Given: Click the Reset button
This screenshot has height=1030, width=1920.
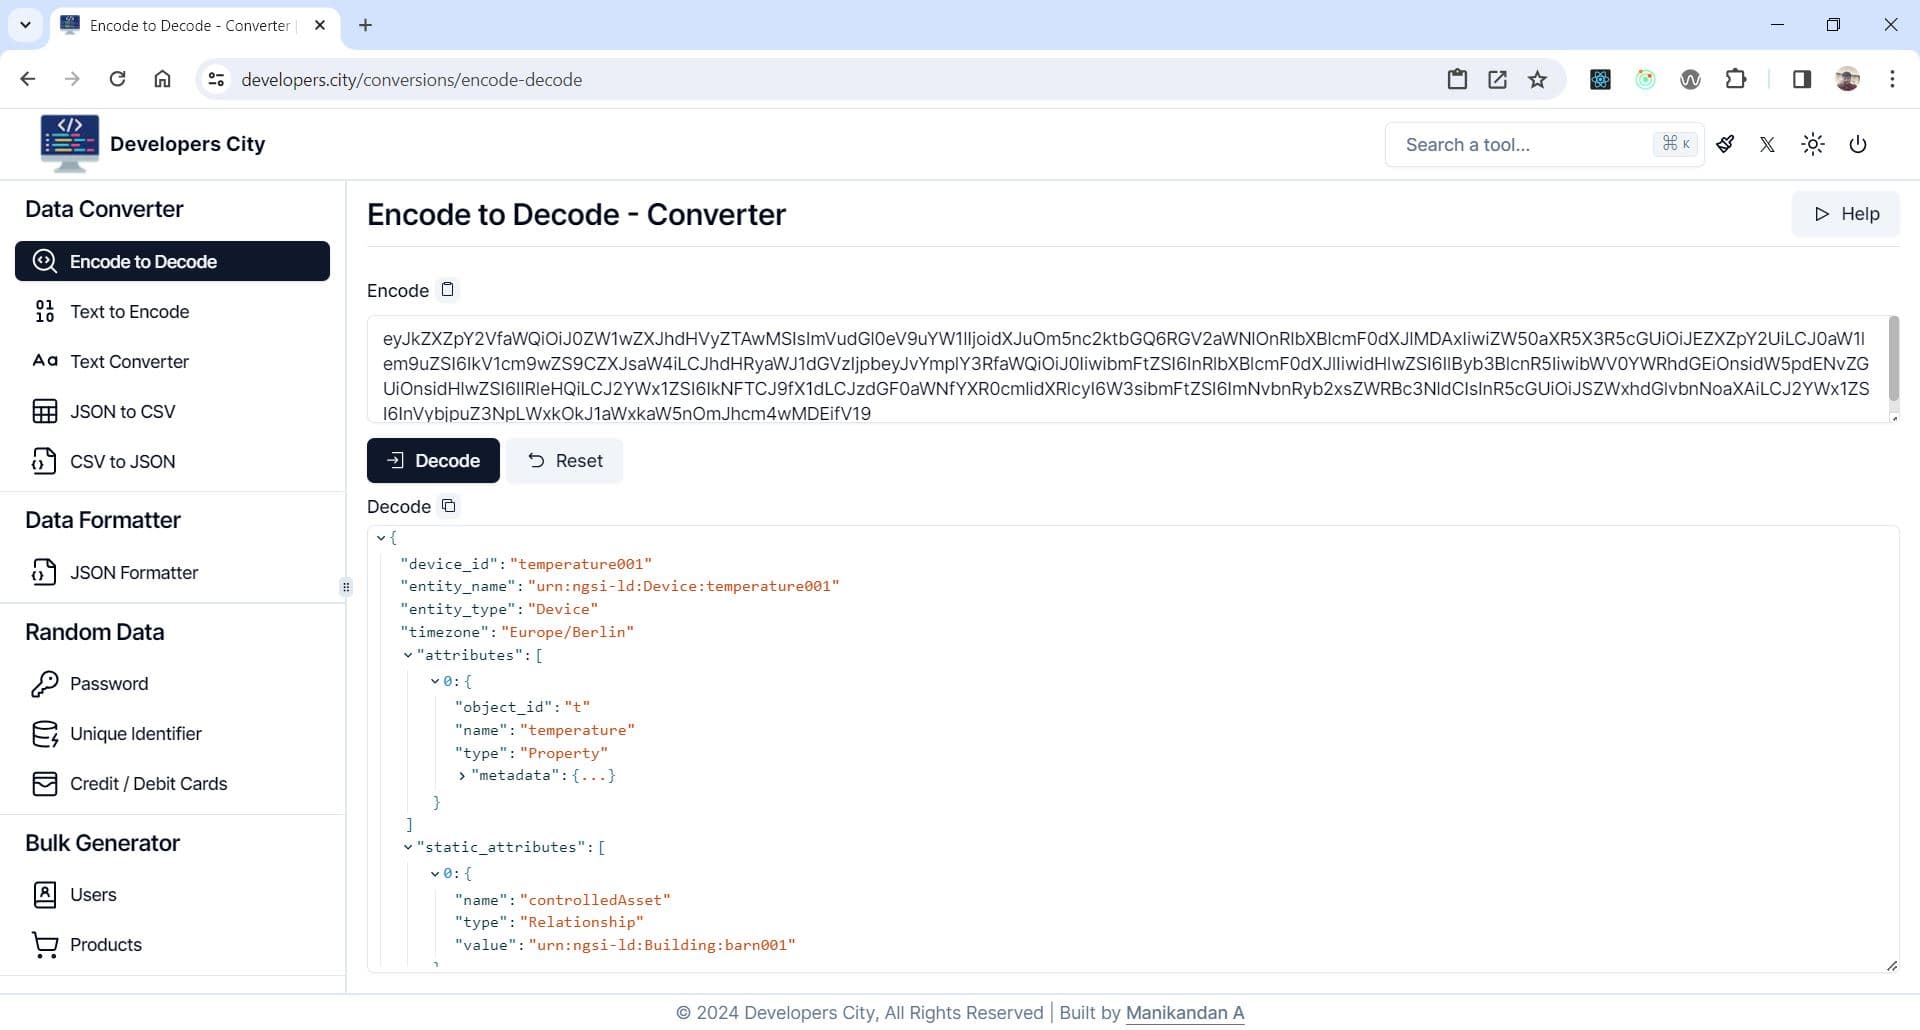Looking at the screenshot, I should click(564, 460).
